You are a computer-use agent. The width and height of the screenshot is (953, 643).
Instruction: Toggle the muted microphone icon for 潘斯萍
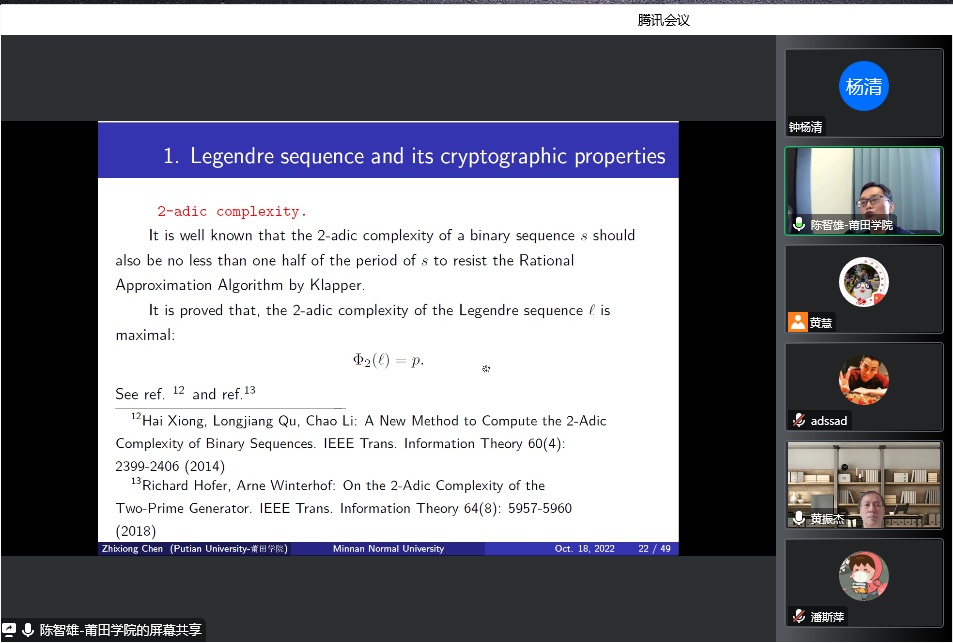point(799,616)
